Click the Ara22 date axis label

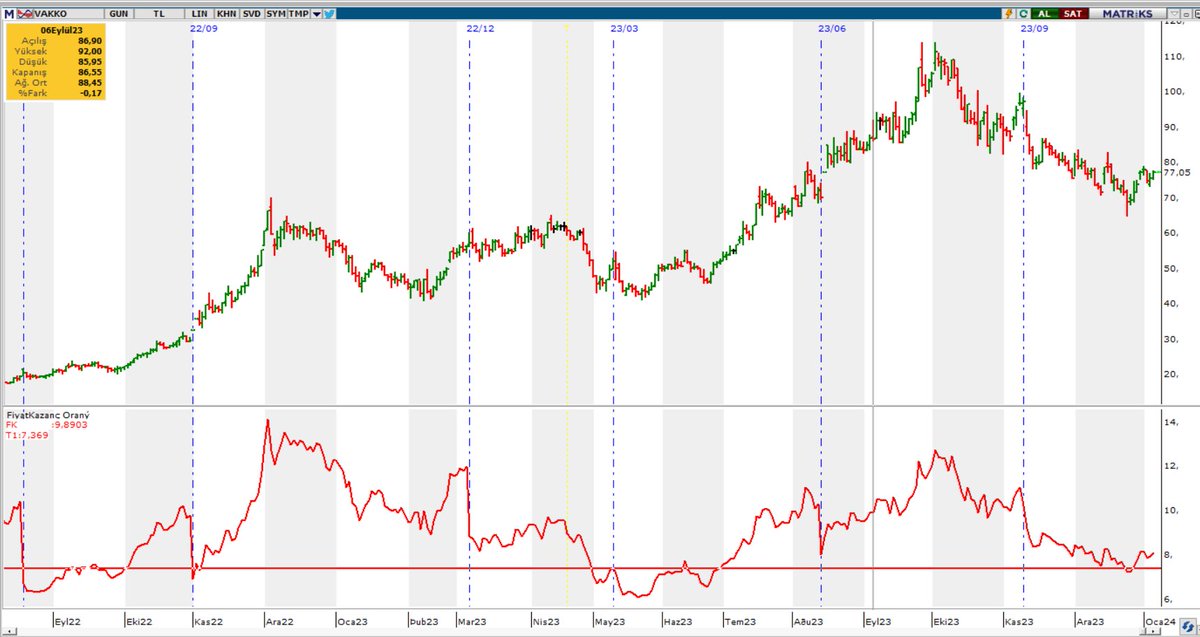click(279, 622)
